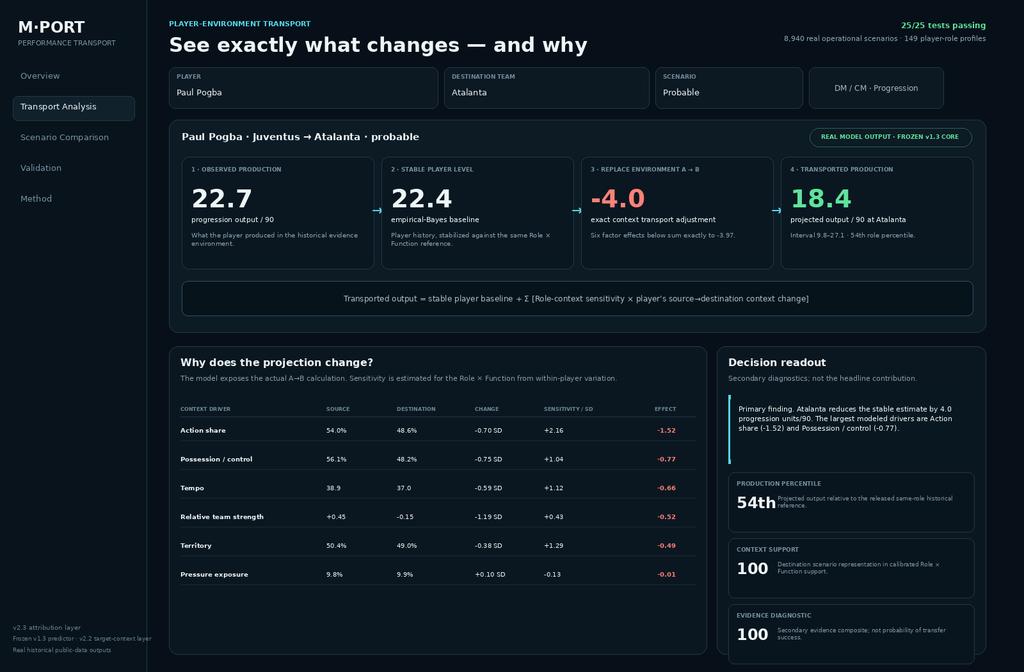Click the Primary finding paragraph in Decision readout
Screen dimensions: 1024x672
coord(845,419)
